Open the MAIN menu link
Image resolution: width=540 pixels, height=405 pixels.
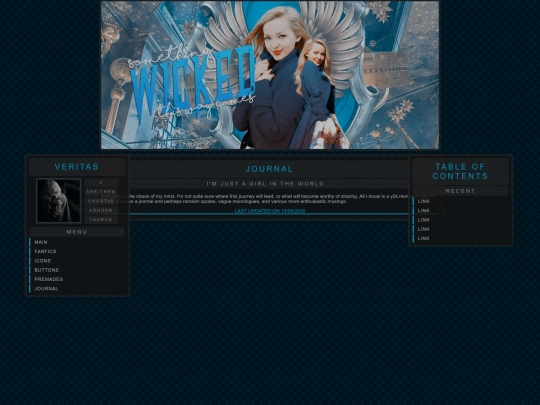point(41,242)
